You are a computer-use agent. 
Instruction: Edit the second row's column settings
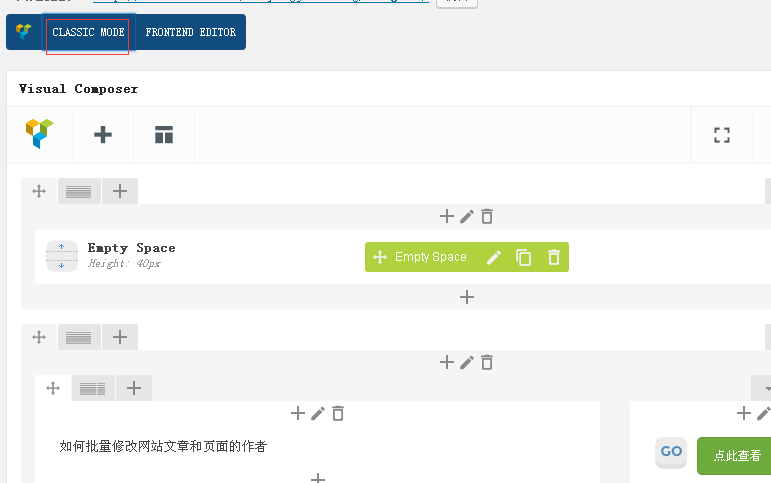point(467,362)
